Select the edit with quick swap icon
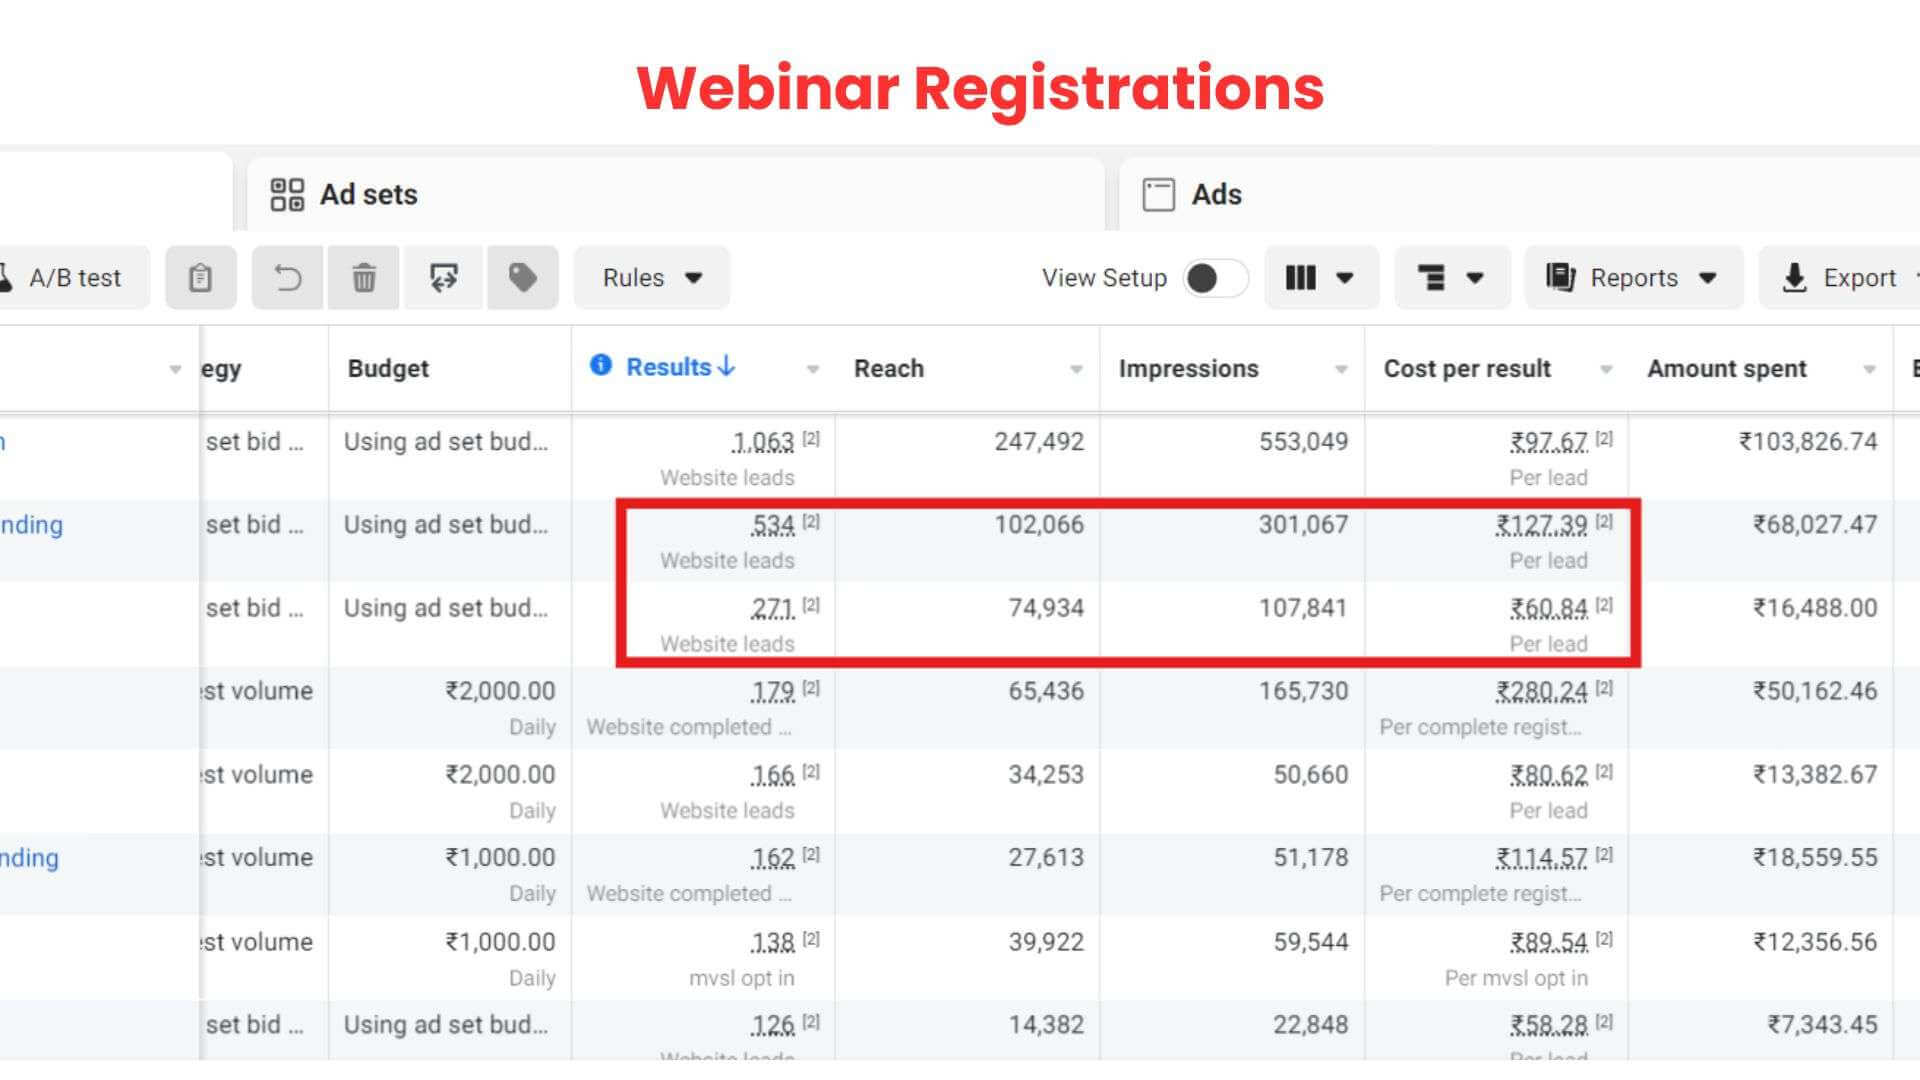 443,278
